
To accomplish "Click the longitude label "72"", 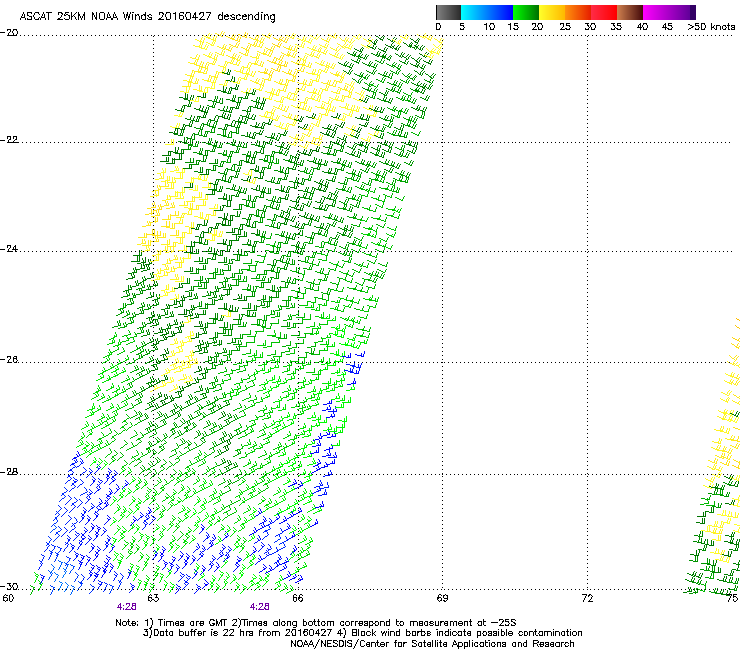I will tap(587, 599).
